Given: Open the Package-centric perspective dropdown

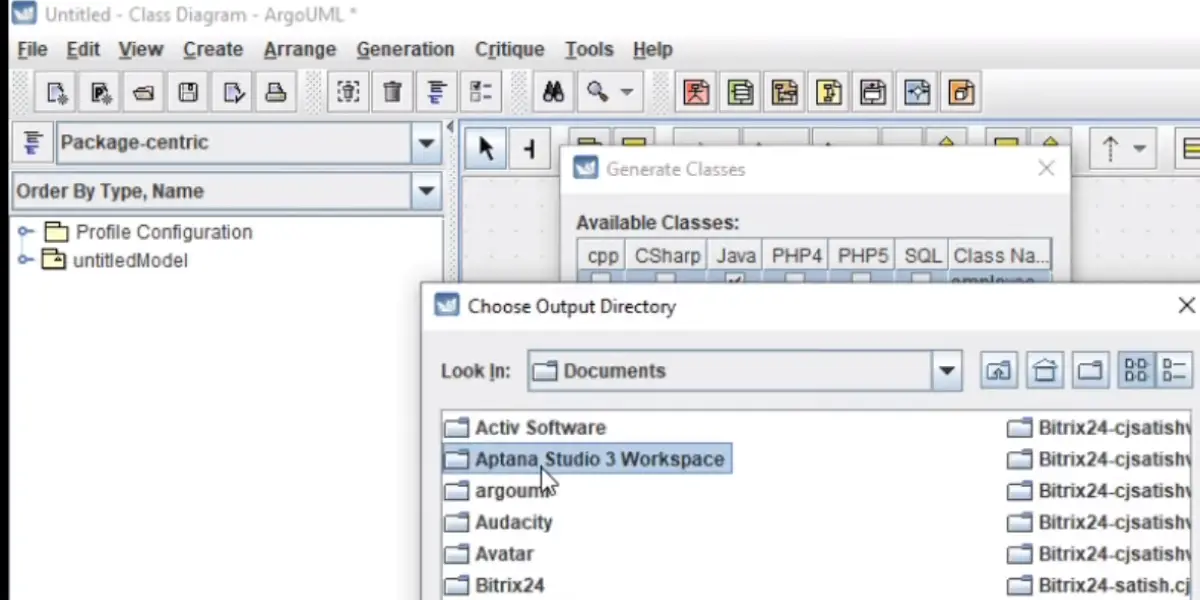Looking at the screenshot, I should (x=426, y=143).
